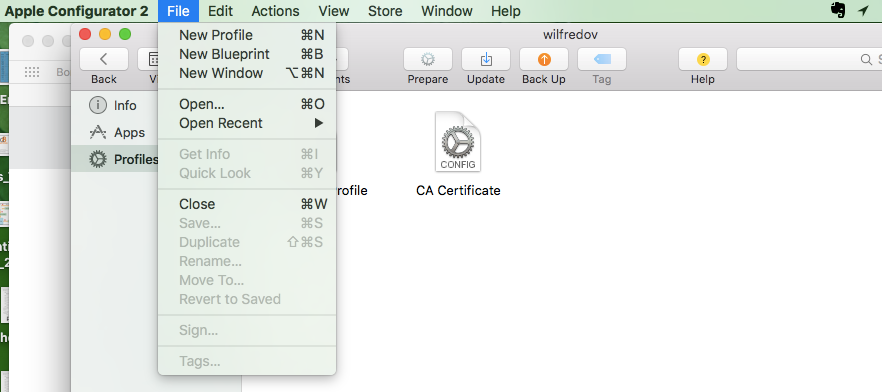Choose New Profile from File menu

(247, 35)
